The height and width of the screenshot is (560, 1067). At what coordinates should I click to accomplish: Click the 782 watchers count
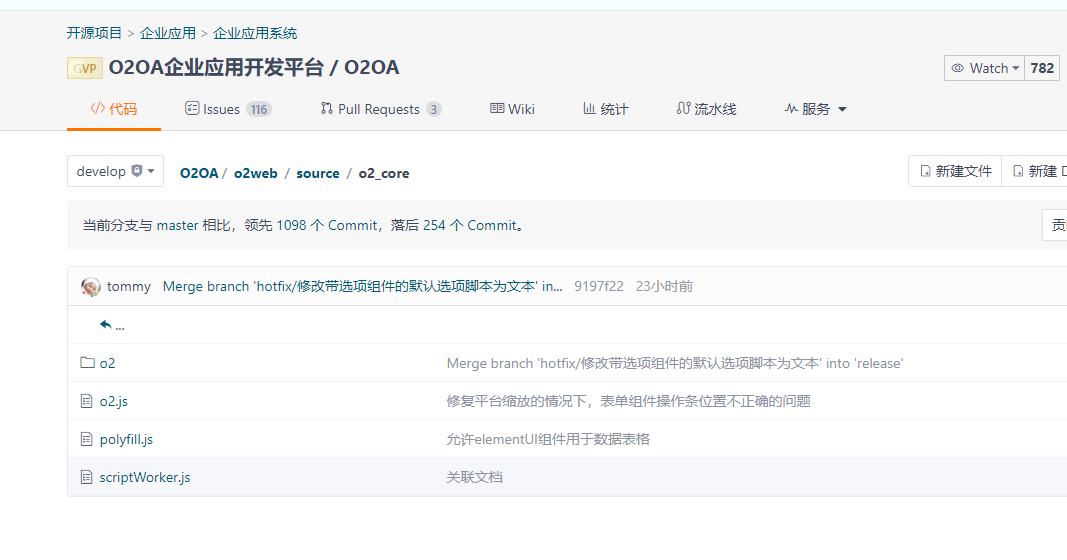coord(1042,68)
